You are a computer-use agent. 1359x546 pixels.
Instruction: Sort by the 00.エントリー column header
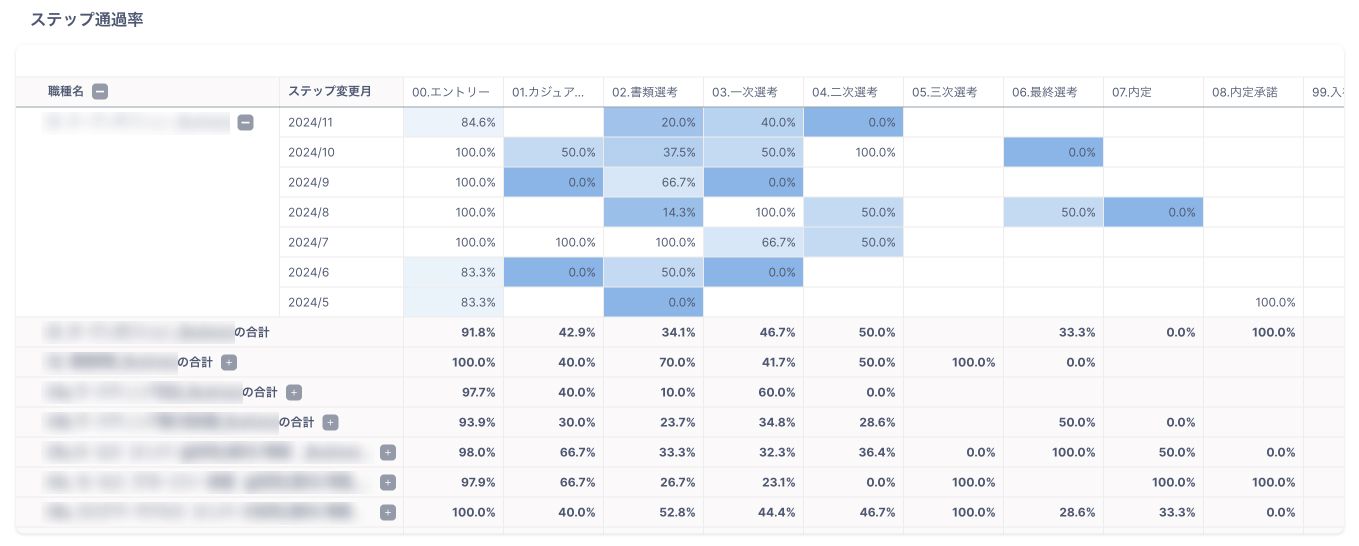point(451,92)
